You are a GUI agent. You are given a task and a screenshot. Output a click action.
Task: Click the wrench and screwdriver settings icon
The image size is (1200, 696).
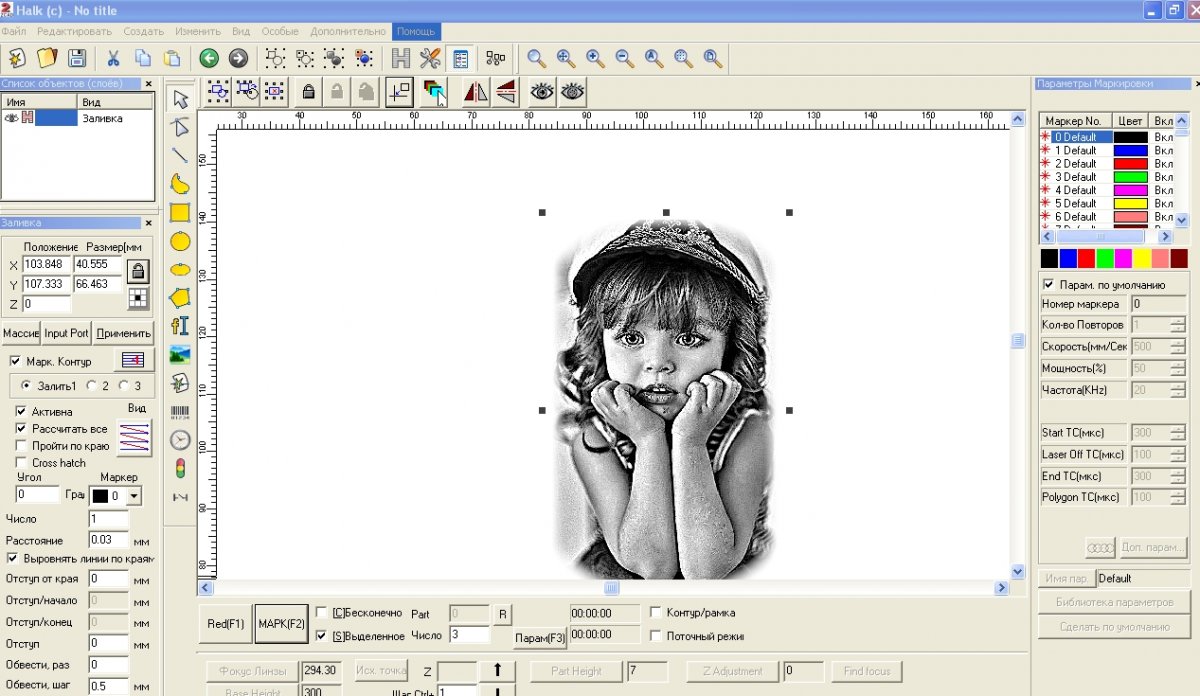pos(430,58)
